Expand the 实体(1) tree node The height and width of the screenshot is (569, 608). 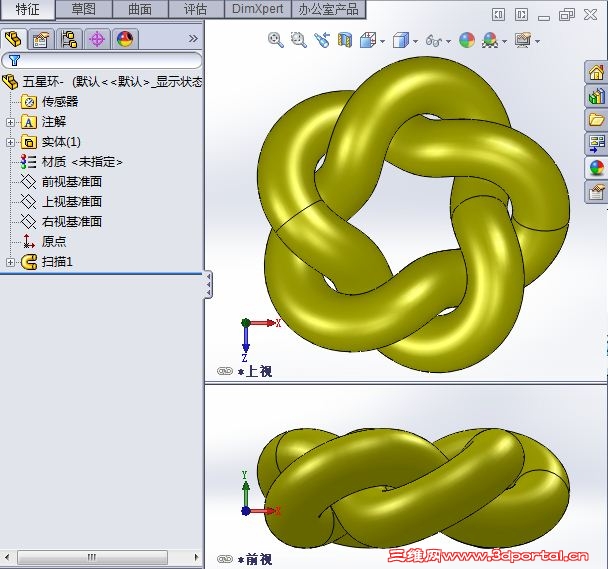point(10,142)
